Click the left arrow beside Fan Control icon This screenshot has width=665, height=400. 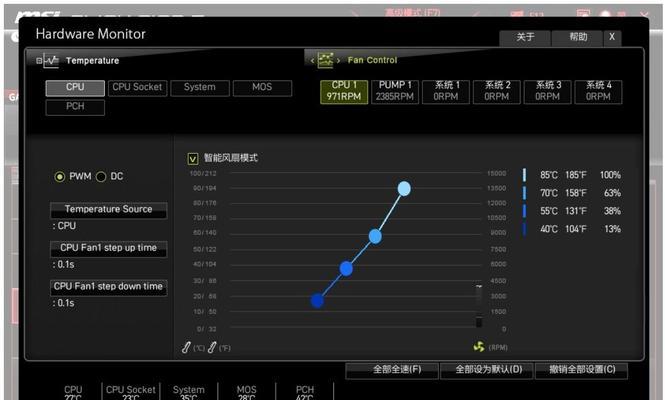point(313,61)
